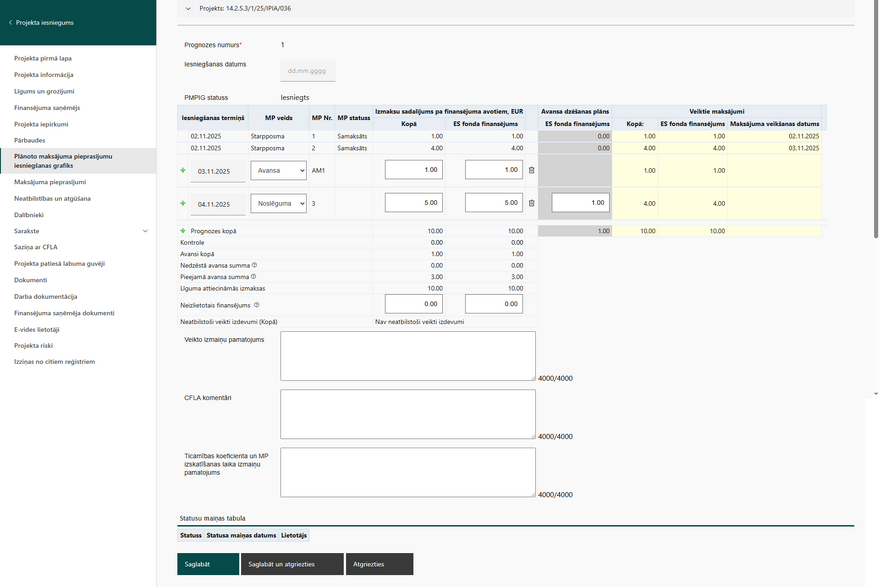The image size is (880, 587).
Task: Click the Iesniegšanas datums date field
Action: coord(308,71)
